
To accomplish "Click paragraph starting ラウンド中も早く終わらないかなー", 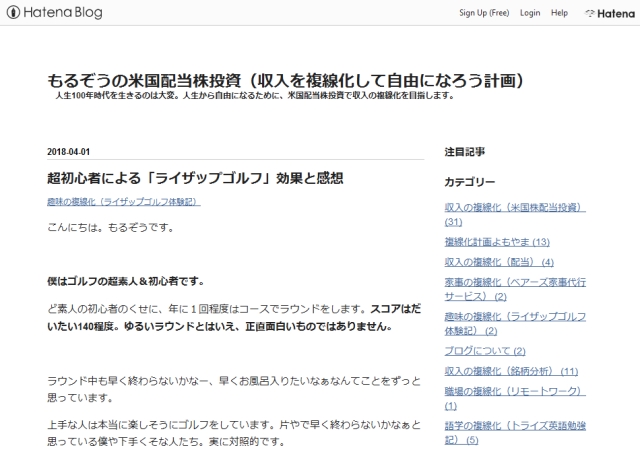I will pos(234,389).
